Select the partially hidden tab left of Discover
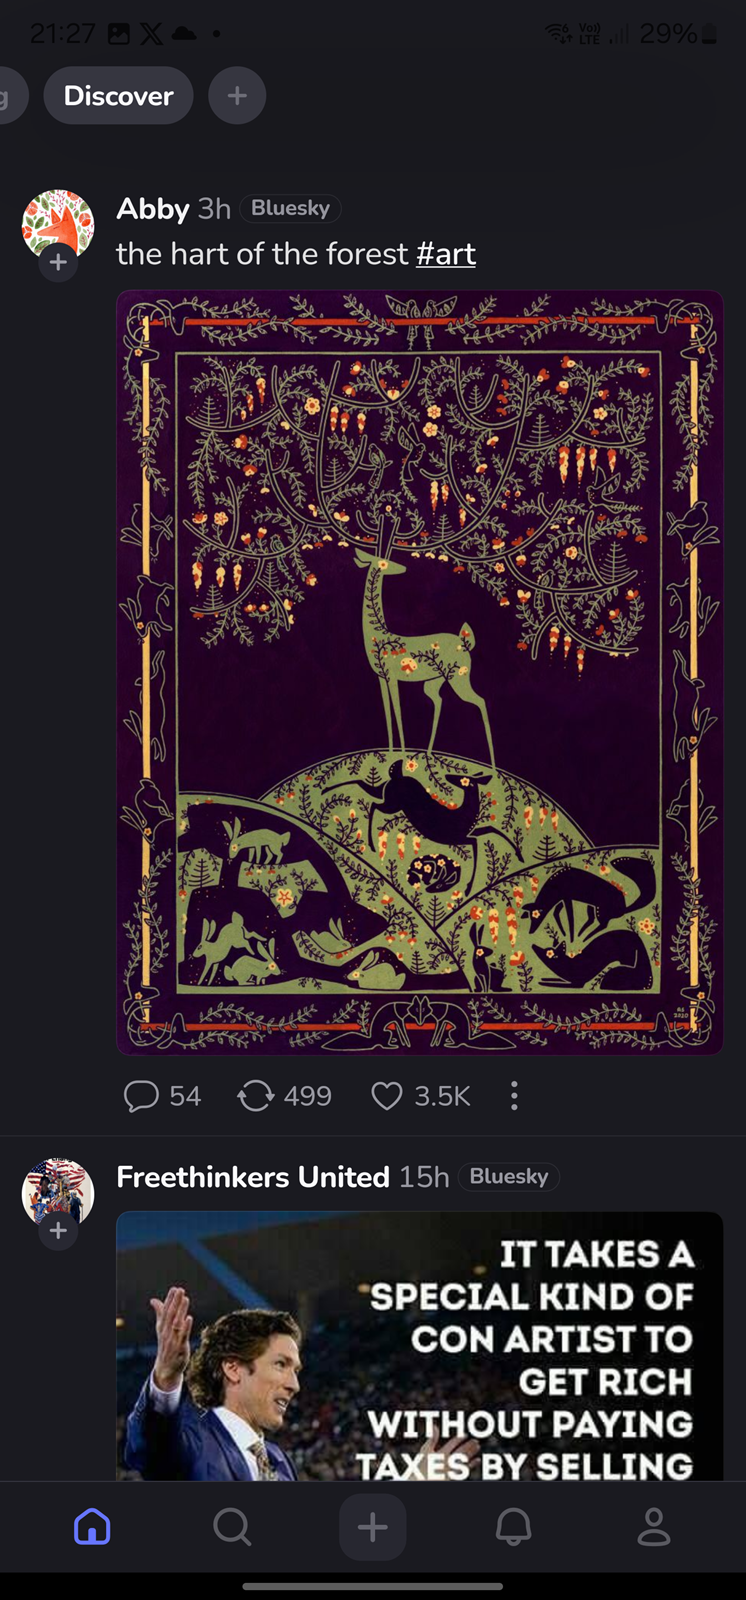The width and height of the screenshot is (746, 1600). coord(10,96)
